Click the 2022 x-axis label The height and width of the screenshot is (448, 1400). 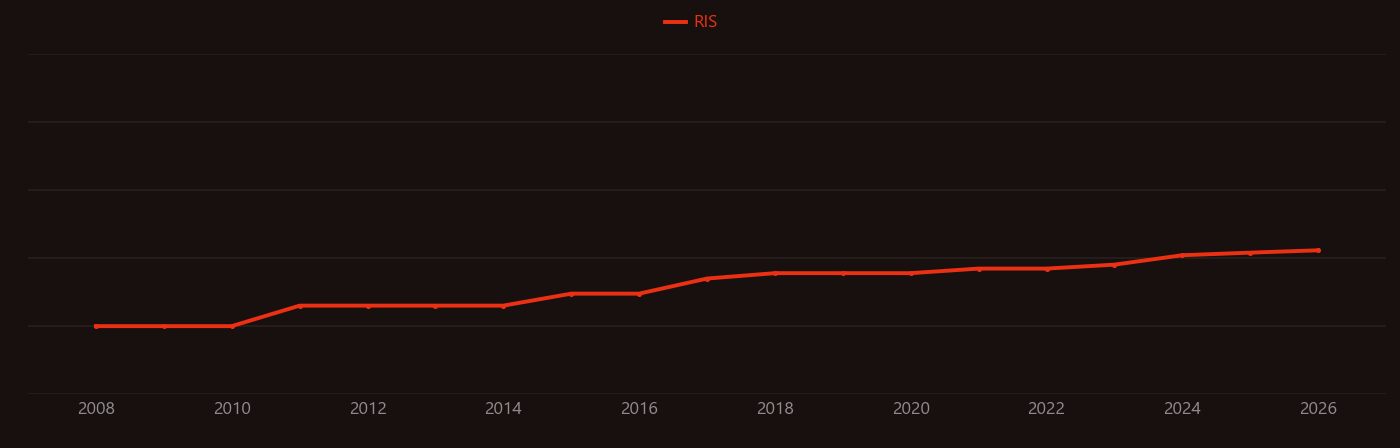[x=1046, y=409]
